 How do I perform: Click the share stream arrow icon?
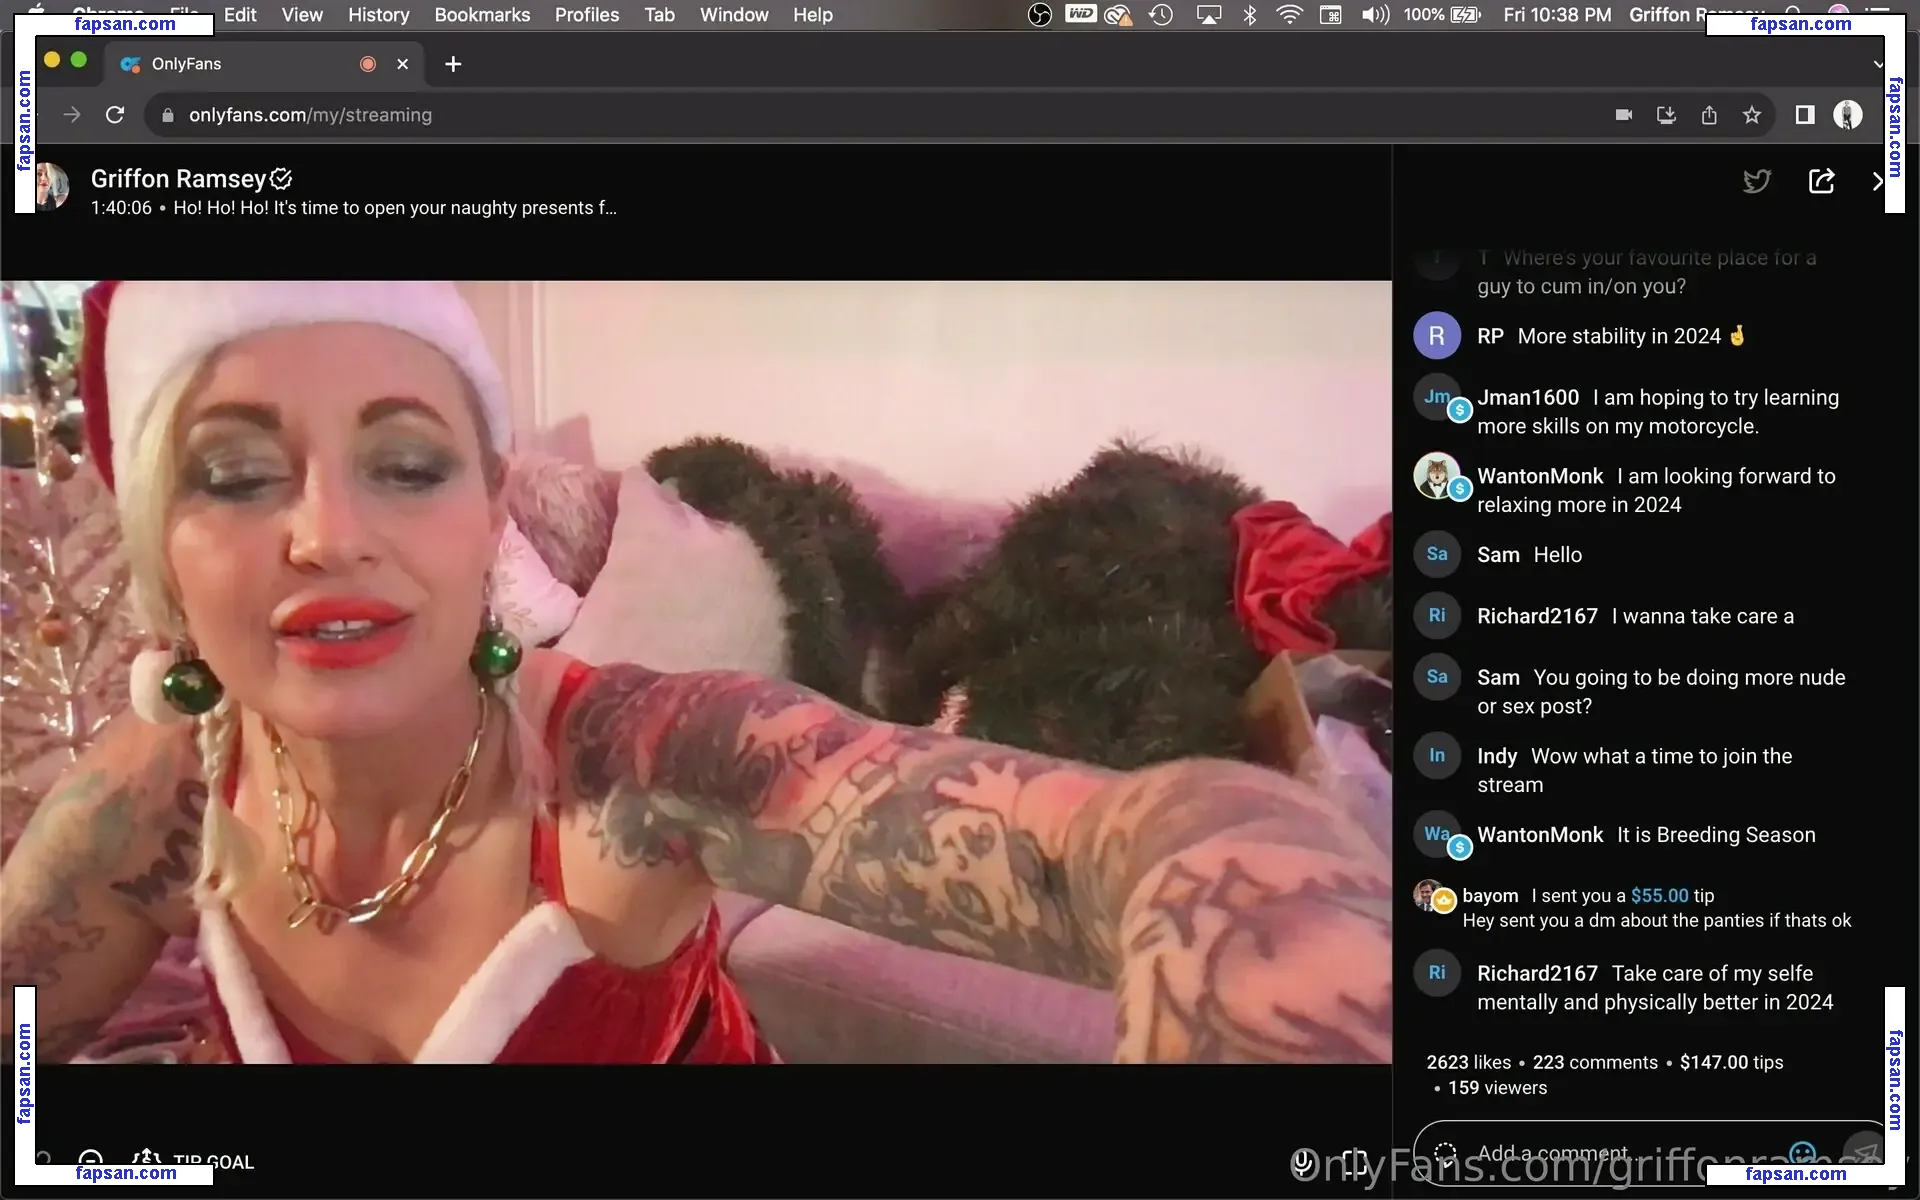1822,181
